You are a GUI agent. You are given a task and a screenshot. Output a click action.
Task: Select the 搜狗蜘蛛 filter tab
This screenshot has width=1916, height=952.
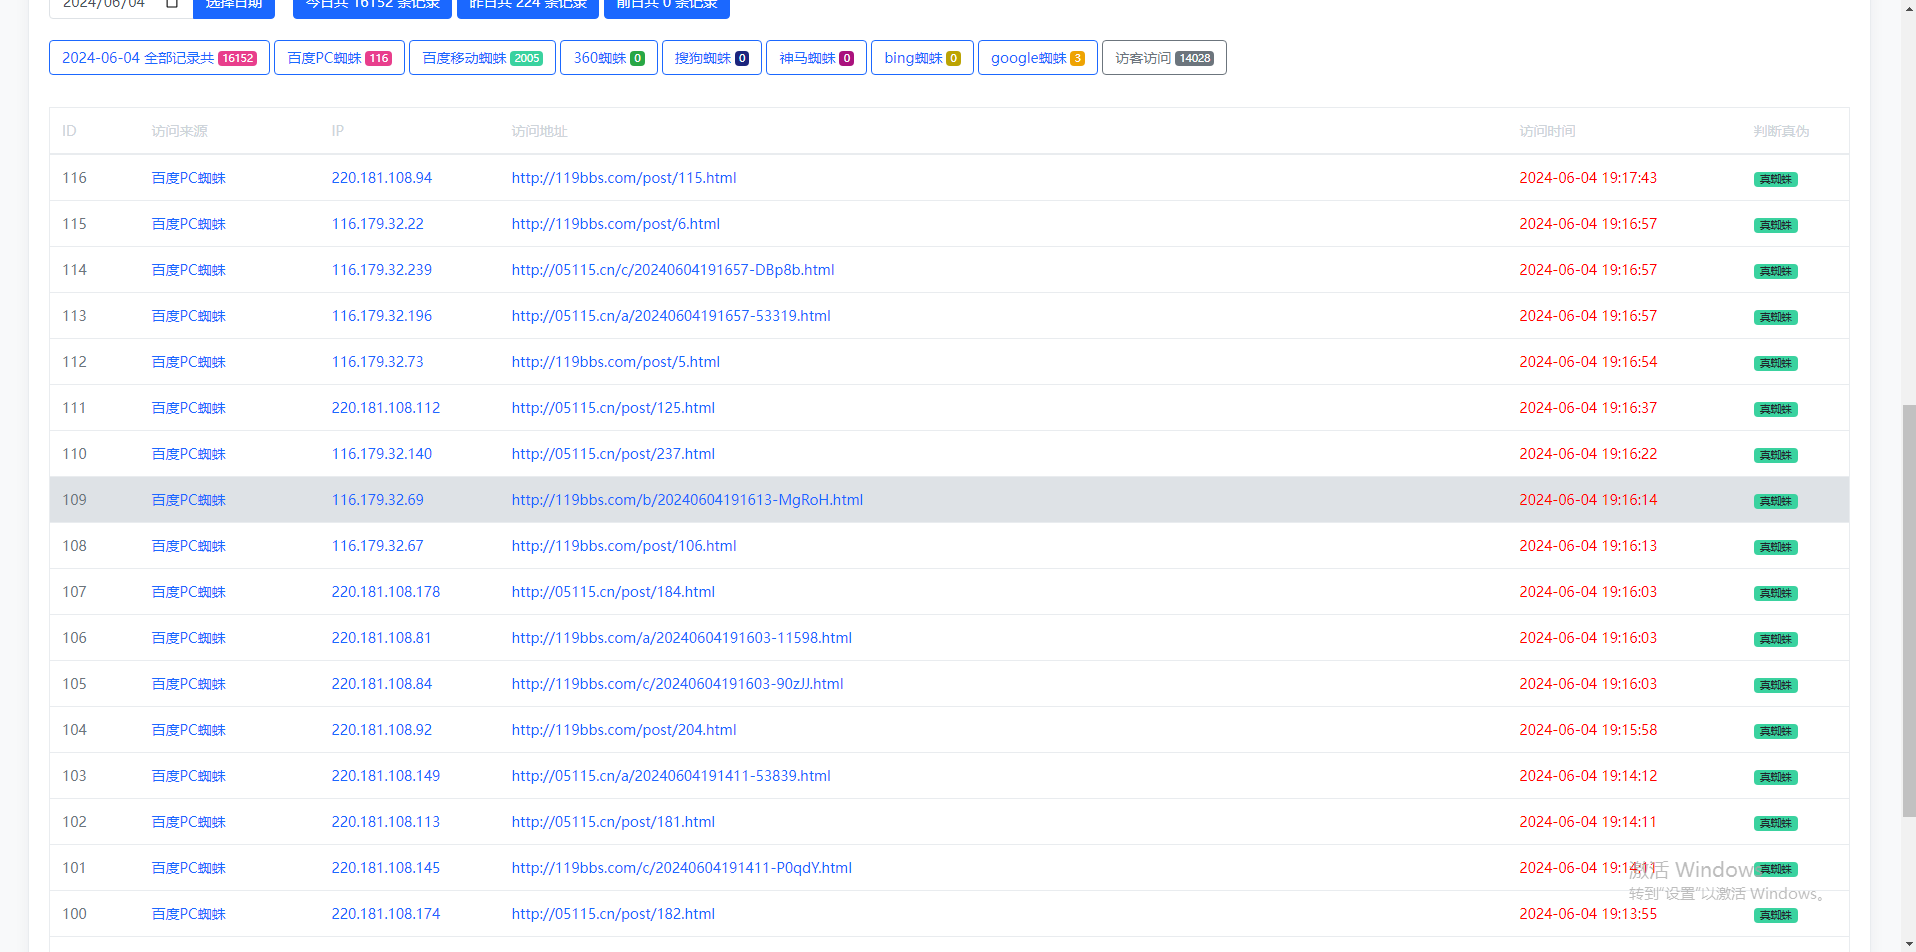(712, 58)
